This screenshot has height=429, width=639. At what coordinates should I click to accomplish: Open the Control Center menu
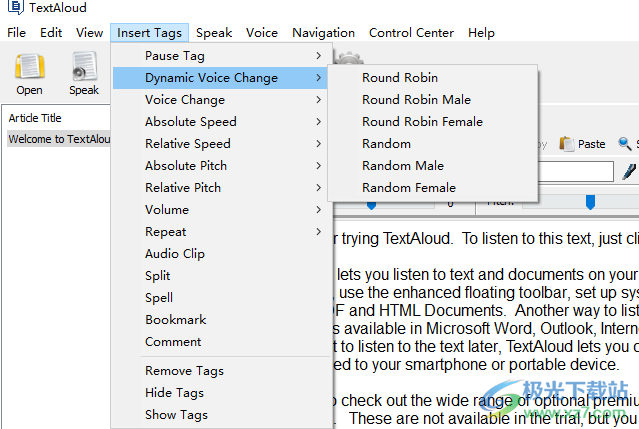(x=411, y=33)
